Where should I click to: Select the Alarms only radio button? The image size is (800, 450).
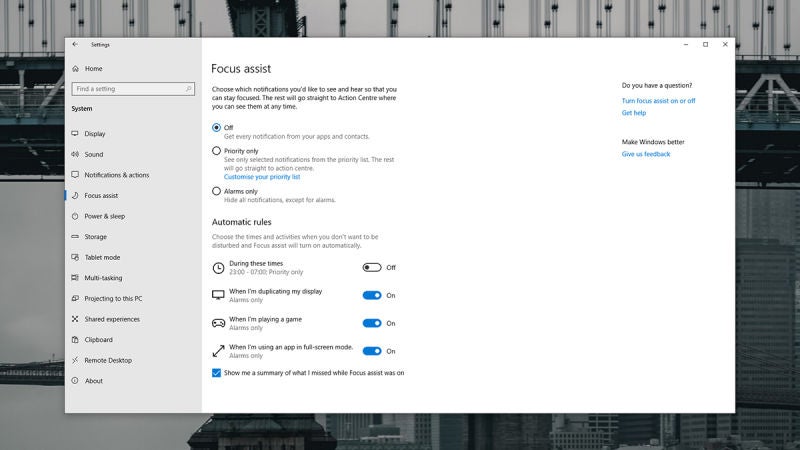217,191
